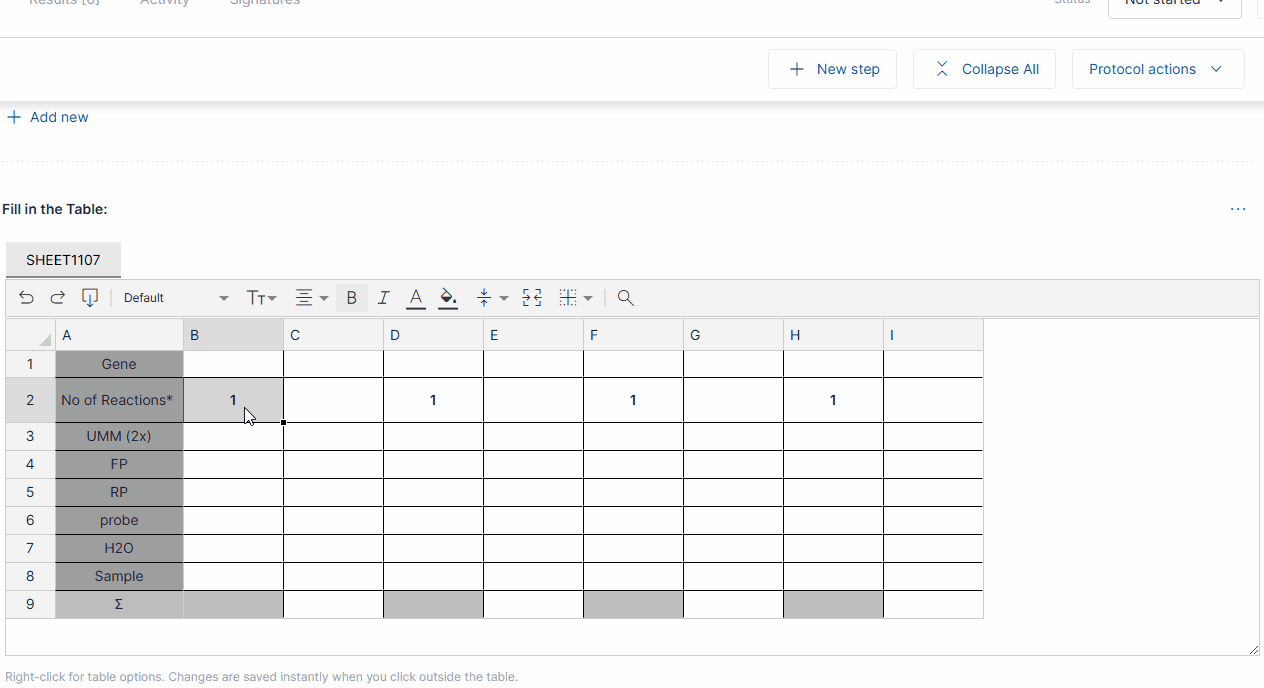The width and height of the screenshot is (1264, 688).
Task: Open the cell fill color bucket
Action: click(x=448, y=298)
